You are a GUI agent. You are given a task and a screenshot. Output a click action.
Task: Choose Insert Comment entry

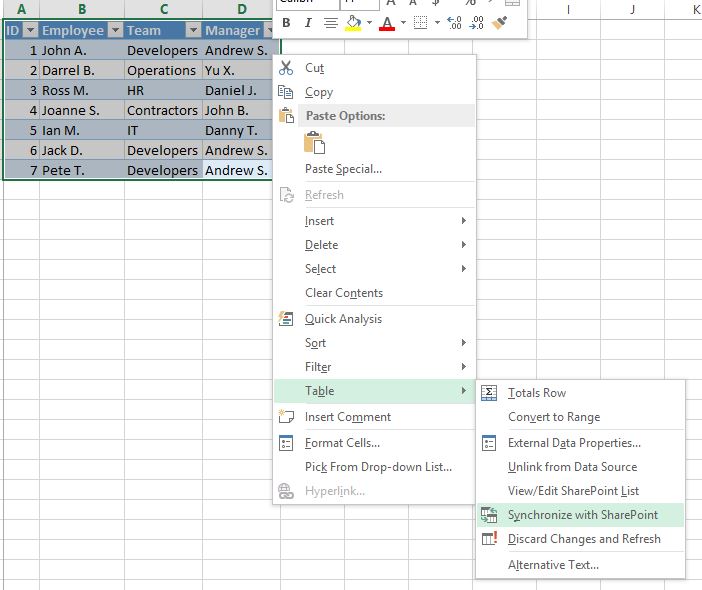[x=348, y=417]
